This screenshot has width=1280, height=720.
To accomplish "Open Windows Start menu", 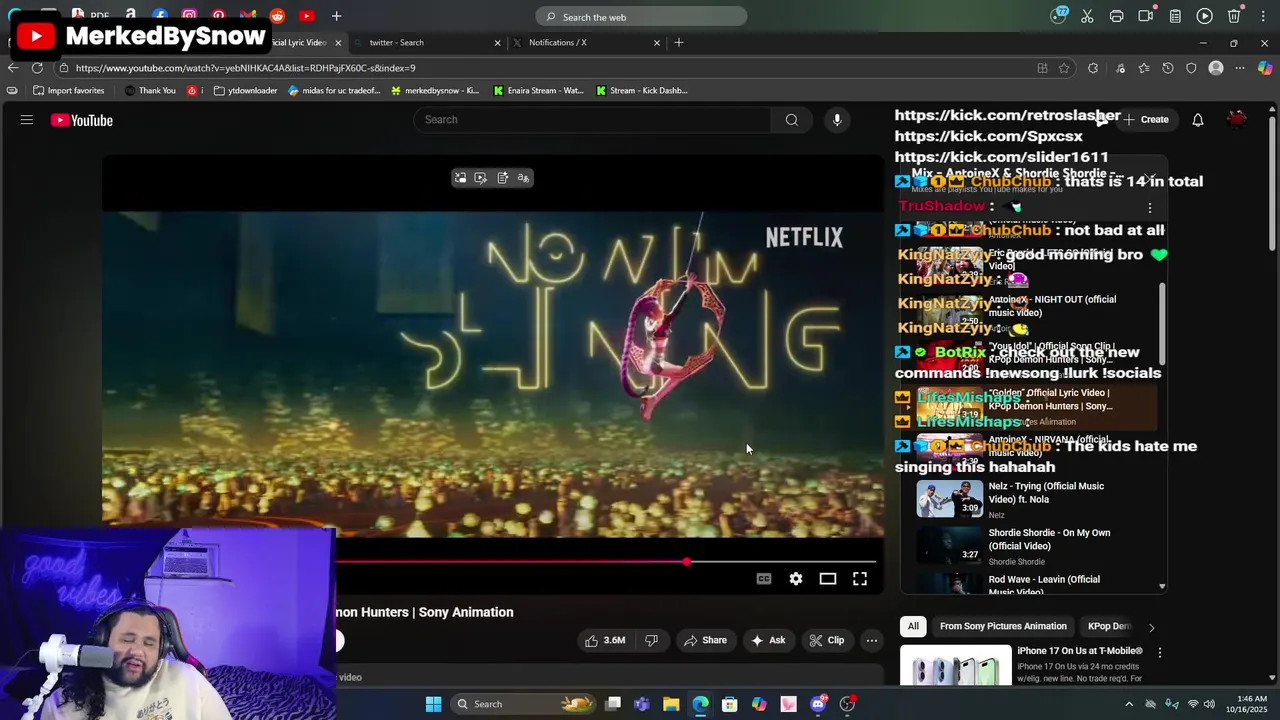I will (433, 704).
